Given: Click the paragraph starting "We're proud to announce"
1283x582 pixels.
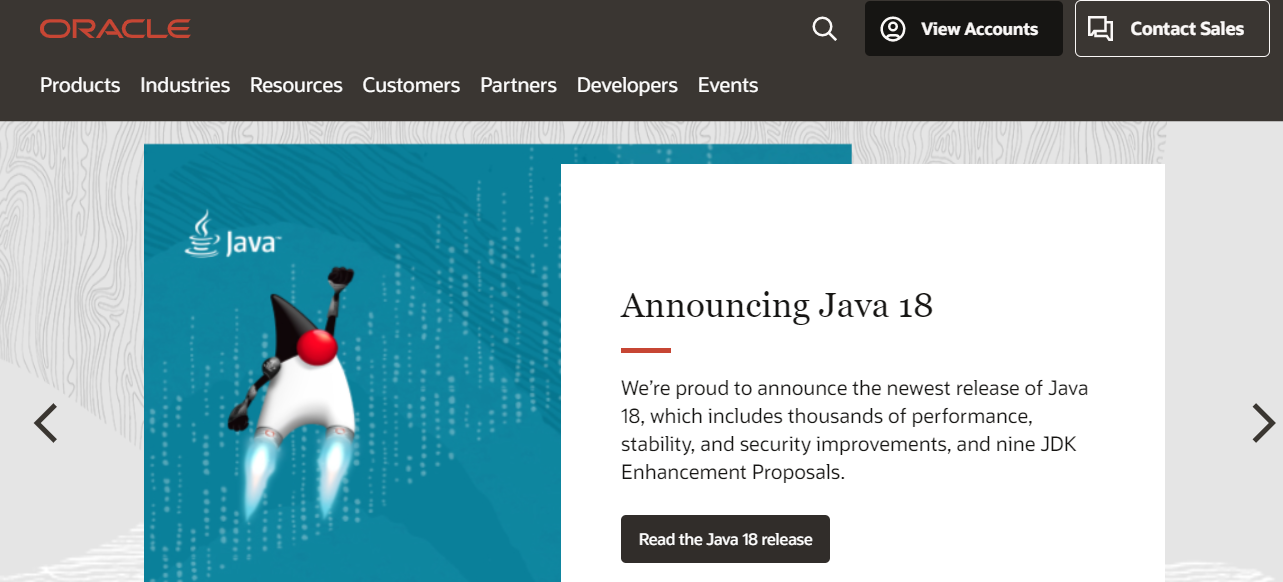Looking at the screenshot, I should tap(855, 430).
